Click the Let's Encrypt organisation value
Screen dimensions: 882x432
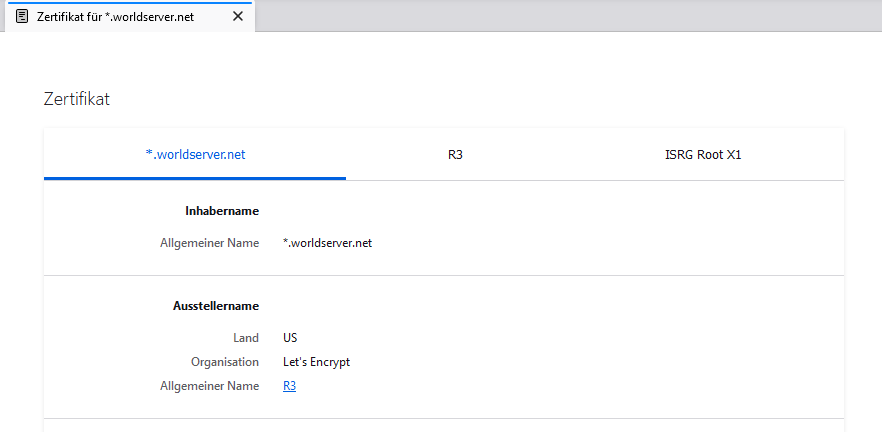[317, 362]
